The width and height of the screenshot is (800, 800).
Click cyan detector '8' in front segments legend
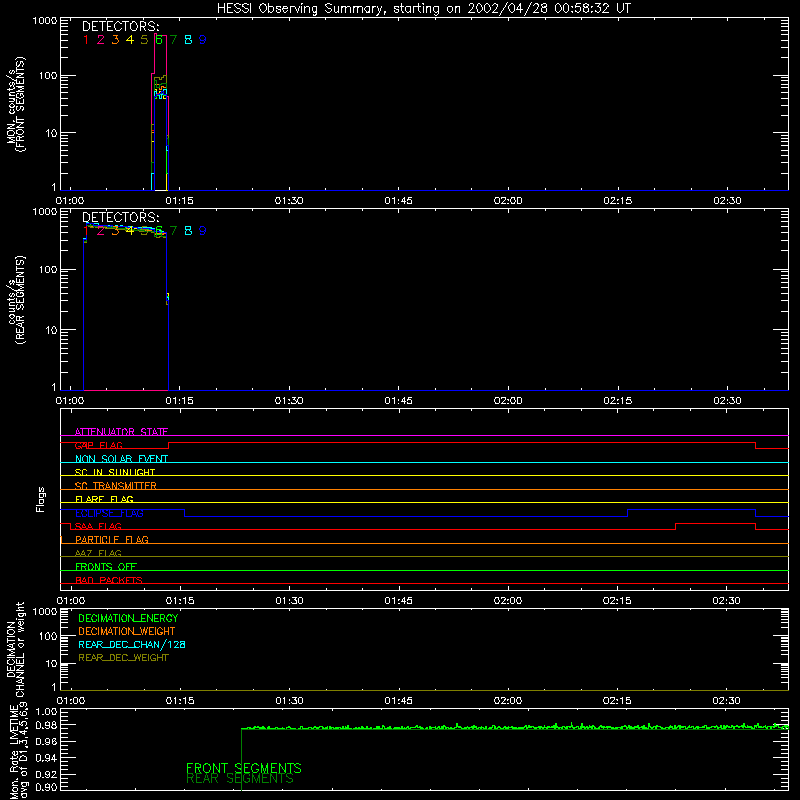click(188, 40)
